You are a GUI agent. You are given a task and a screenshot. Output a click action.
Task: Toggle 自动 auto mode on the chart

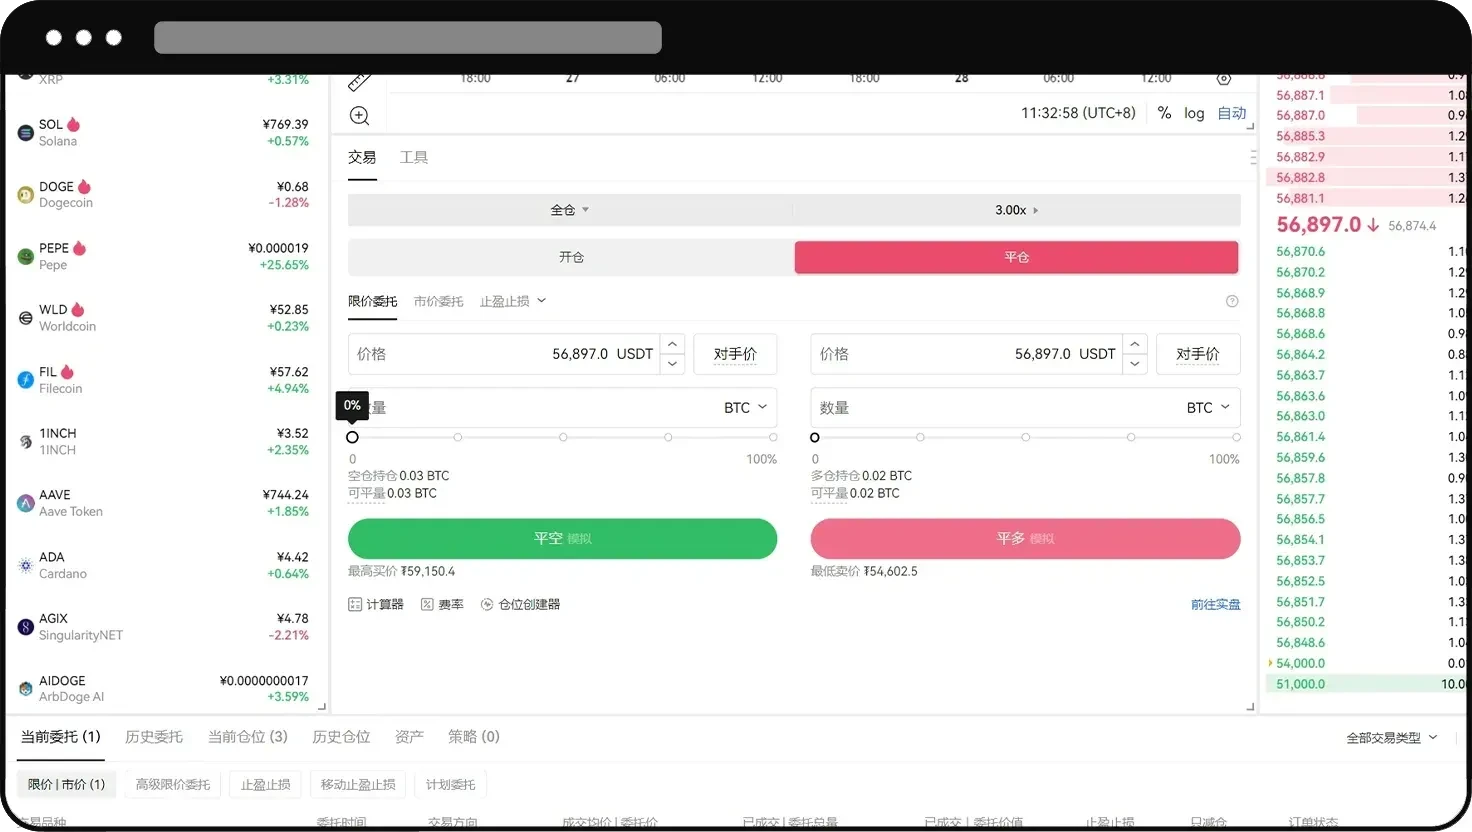pyautogui.click(x=1231, y=113)
